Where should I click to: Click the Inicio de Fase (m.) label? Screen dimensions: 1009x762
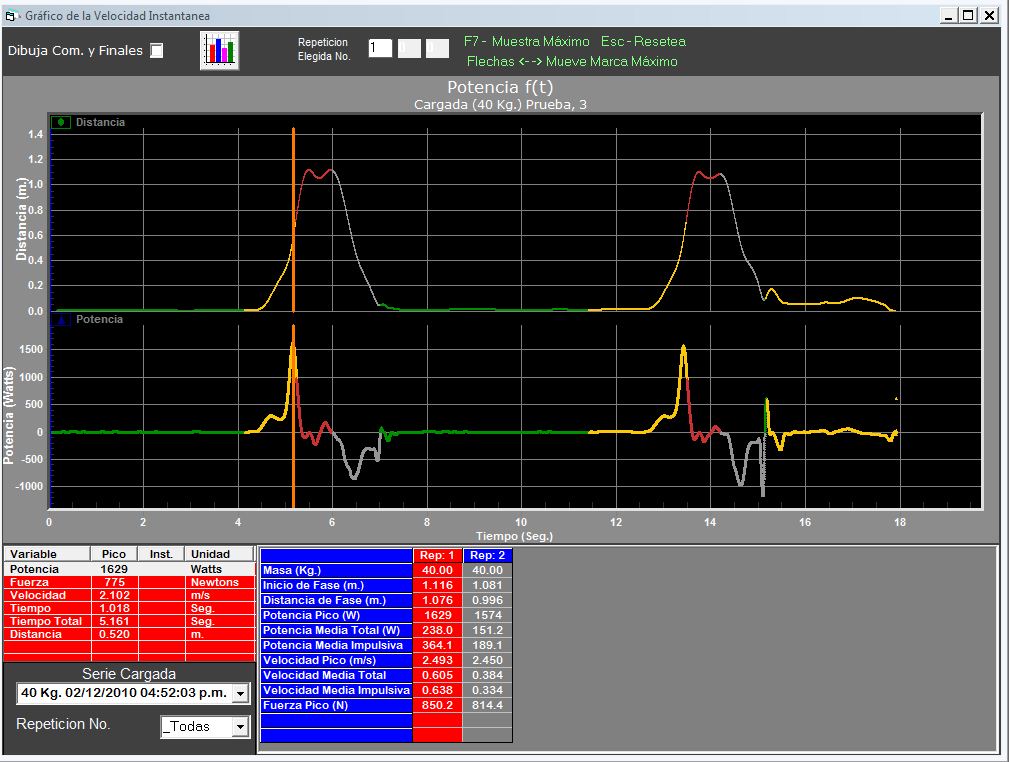(x=337, y=585)
